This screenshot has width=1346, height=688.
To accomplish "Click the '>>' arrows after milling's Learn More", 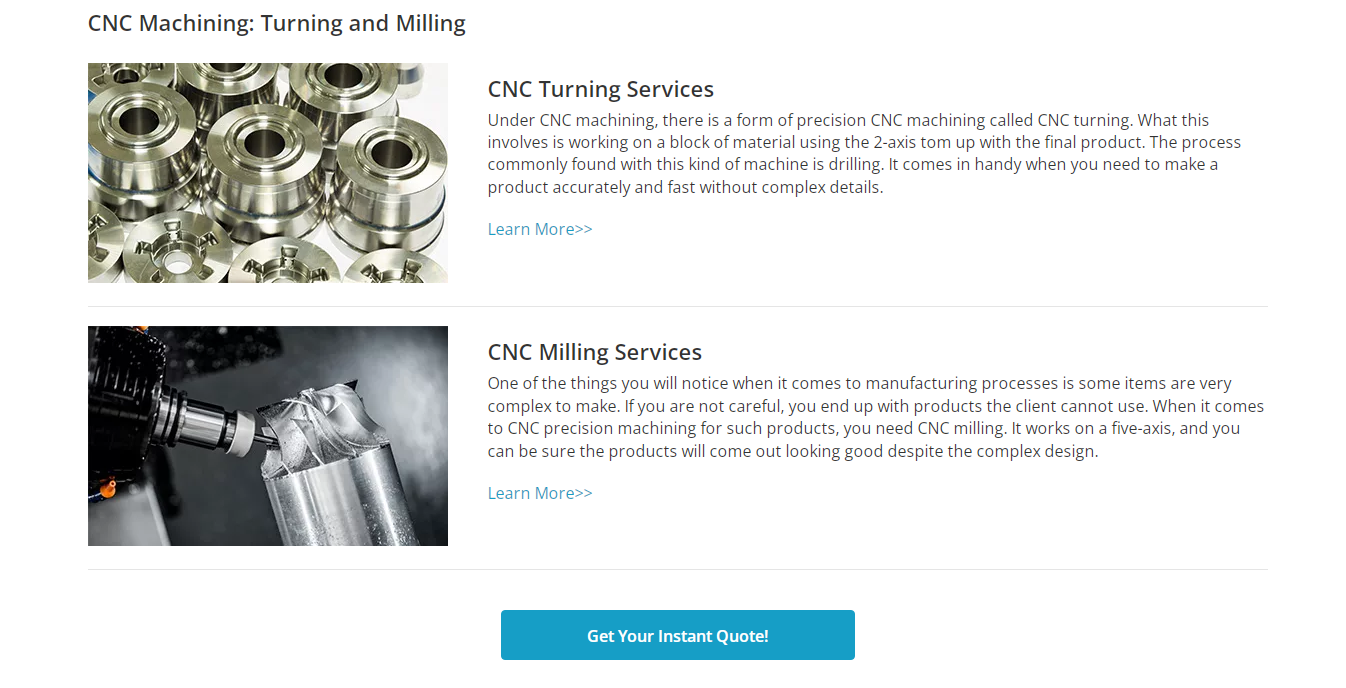I will 584,493.
